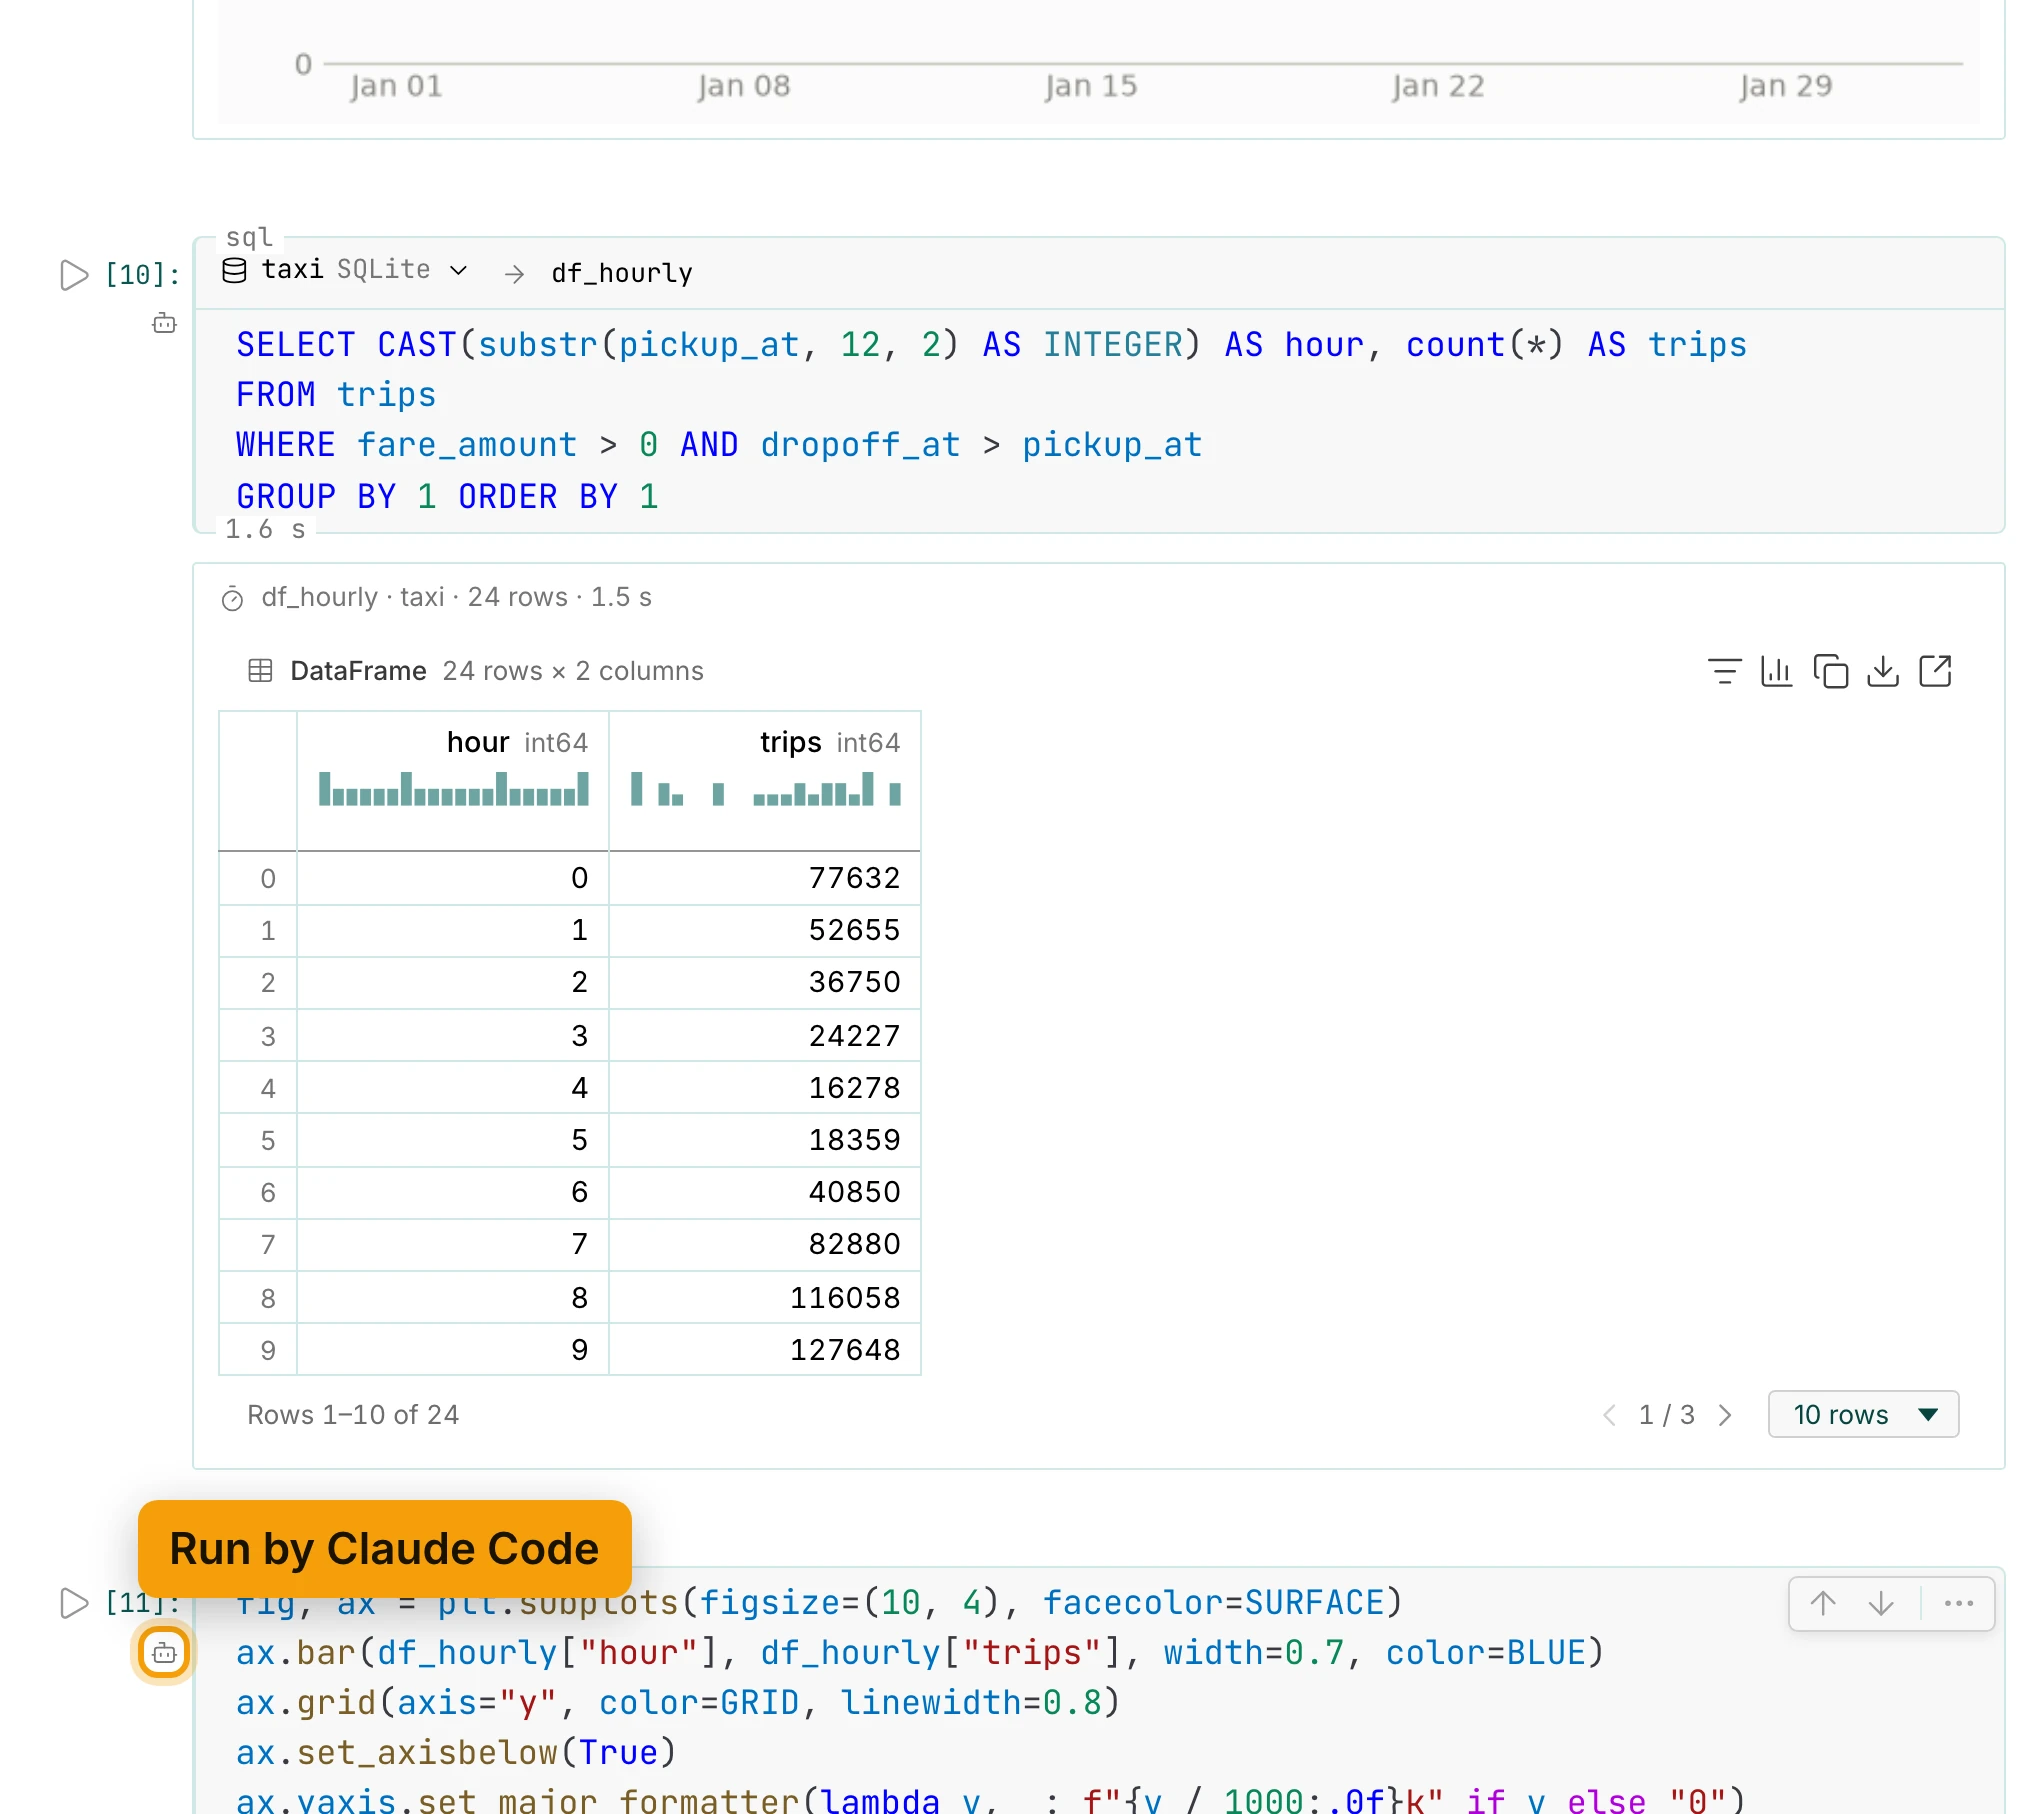Open the filter rows icon above the table

pyautogui.click(x=1724, y=671)
